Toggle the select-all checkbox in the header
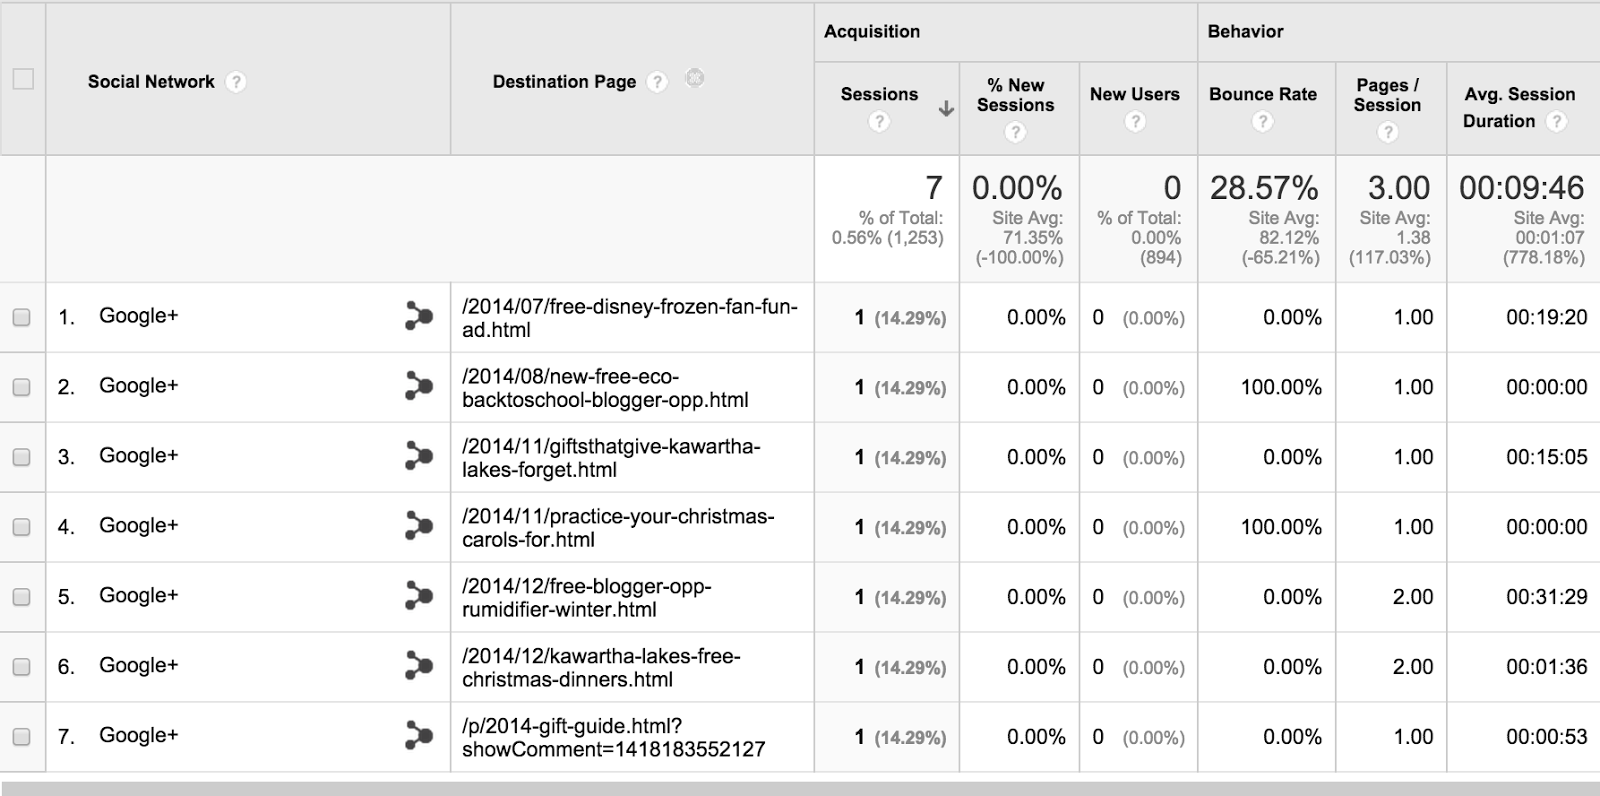This screenshot has height=796, width=1600. tap(23, 79)
